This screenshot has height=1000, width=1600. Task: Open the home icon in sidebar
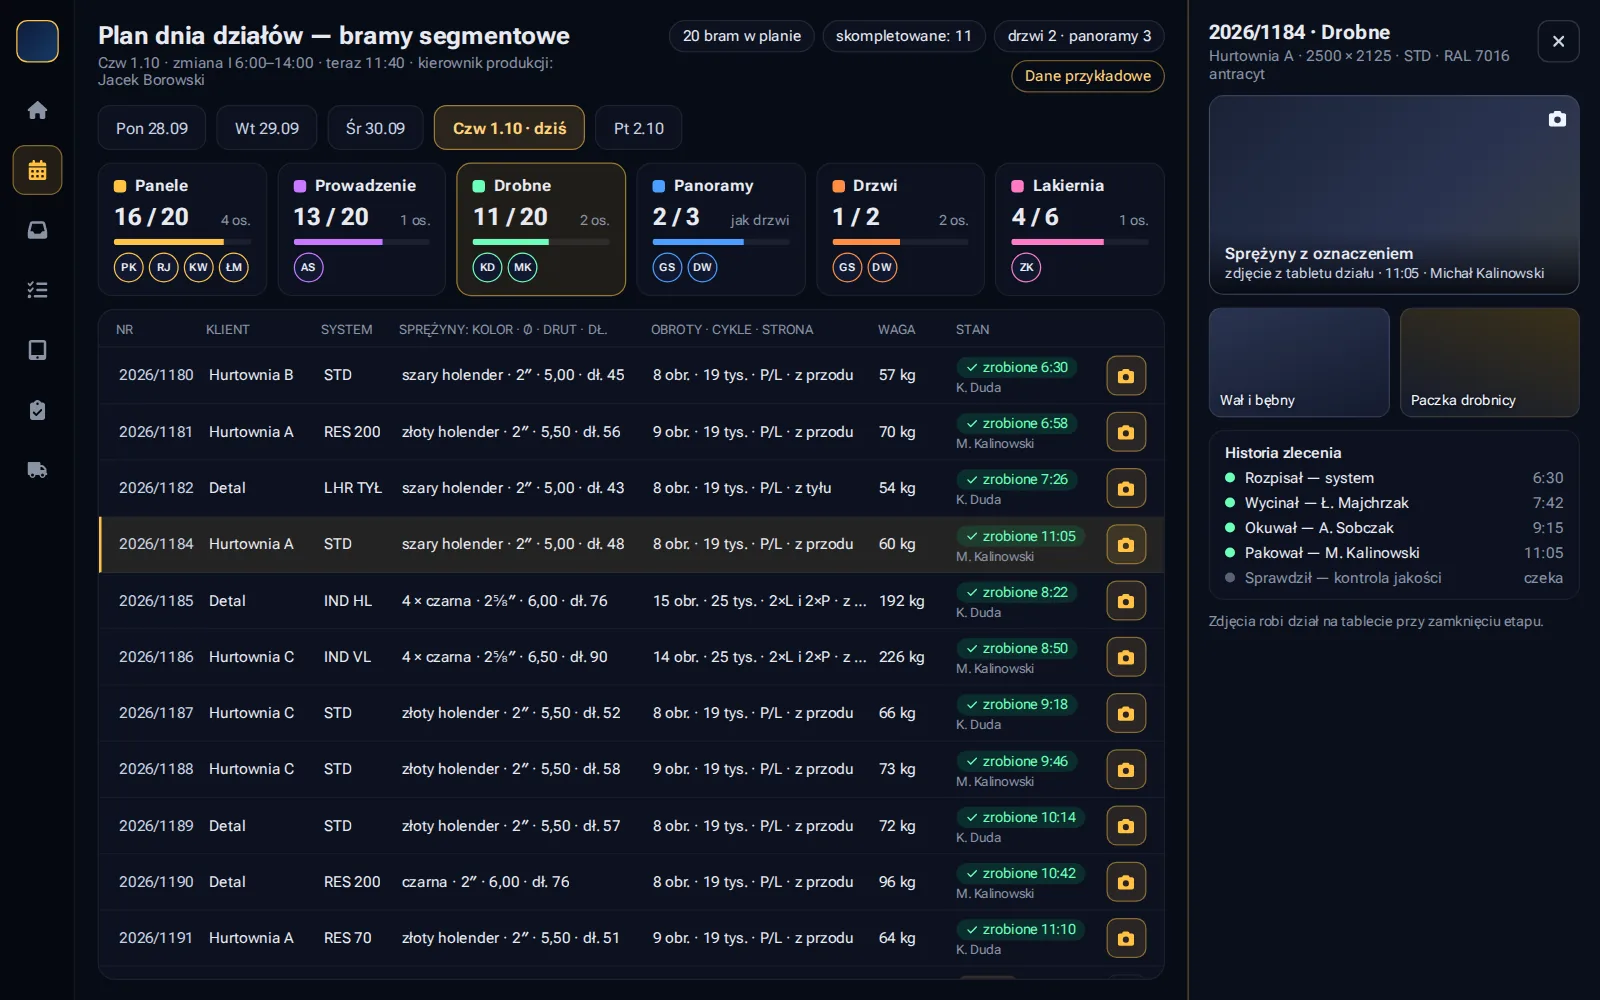[x=37, y=110]
